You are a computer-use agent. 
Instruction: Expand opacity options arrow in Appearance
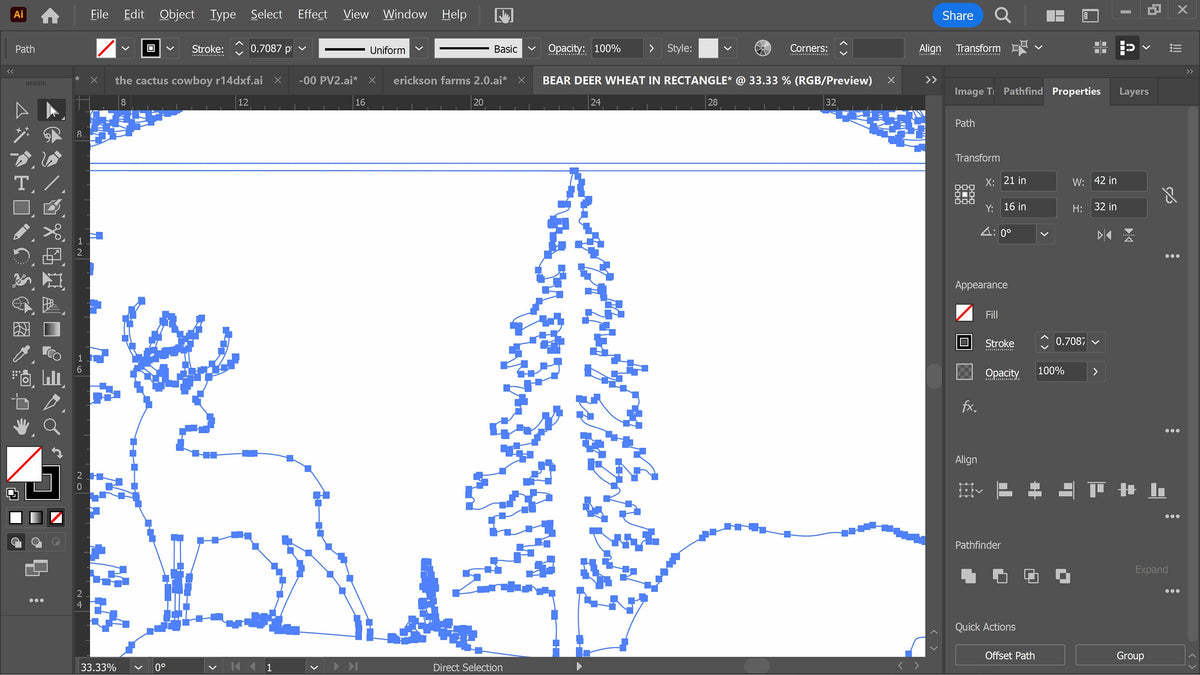click(1095, 371)
